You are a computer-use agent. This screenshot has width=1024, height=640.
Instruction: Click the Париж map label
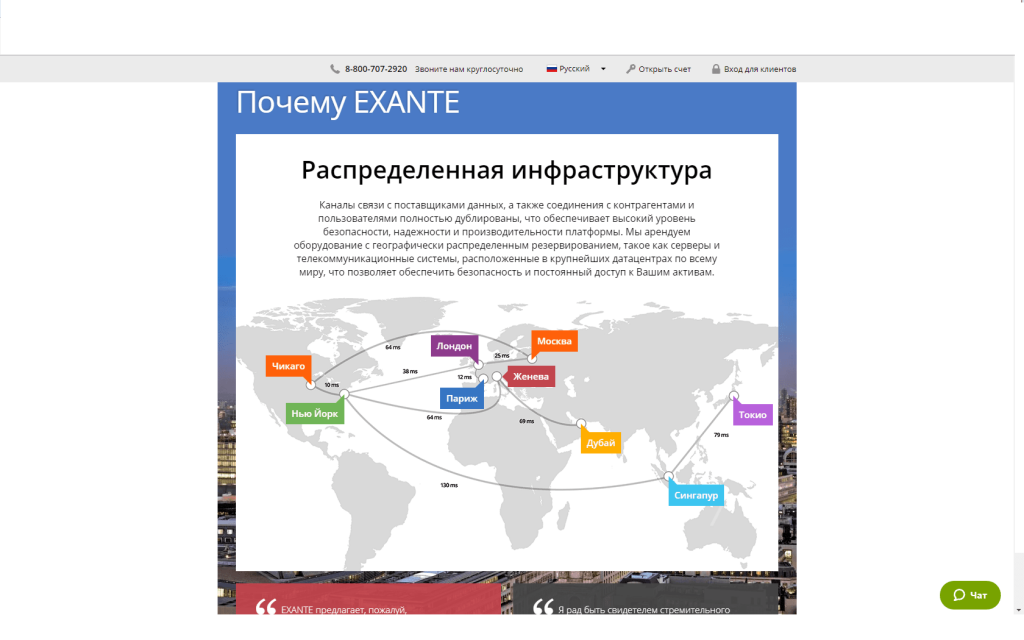(462, 398)
